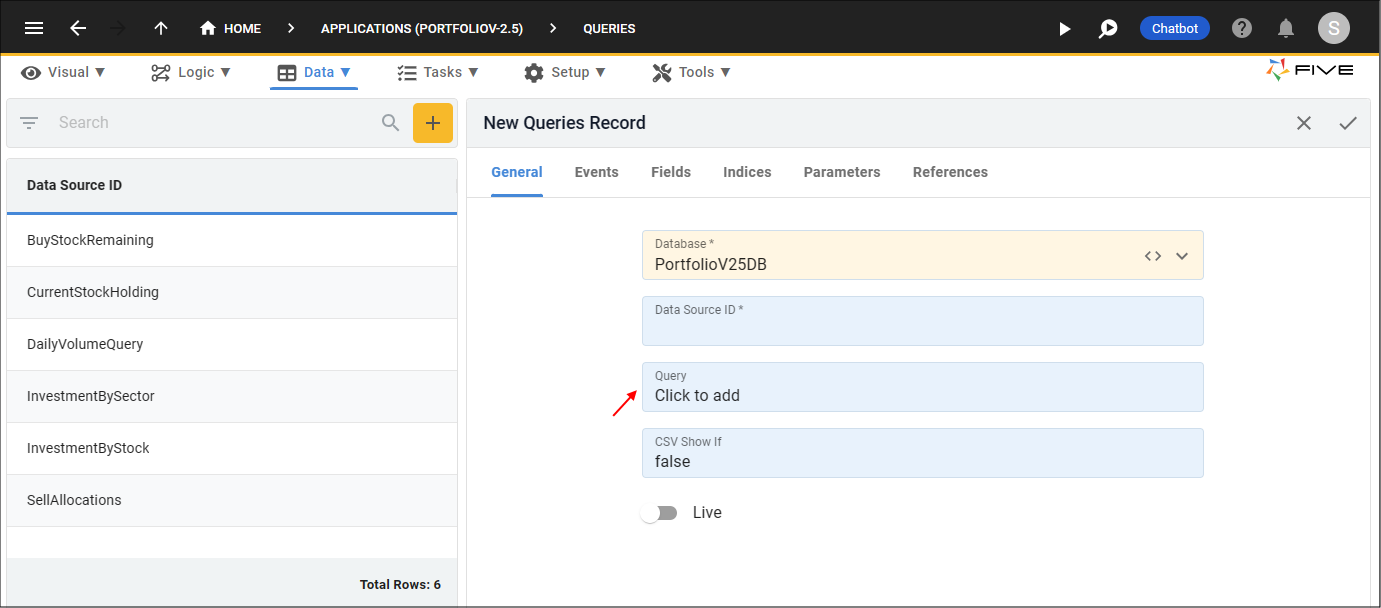Run the application with play icon

(1065, 29)
